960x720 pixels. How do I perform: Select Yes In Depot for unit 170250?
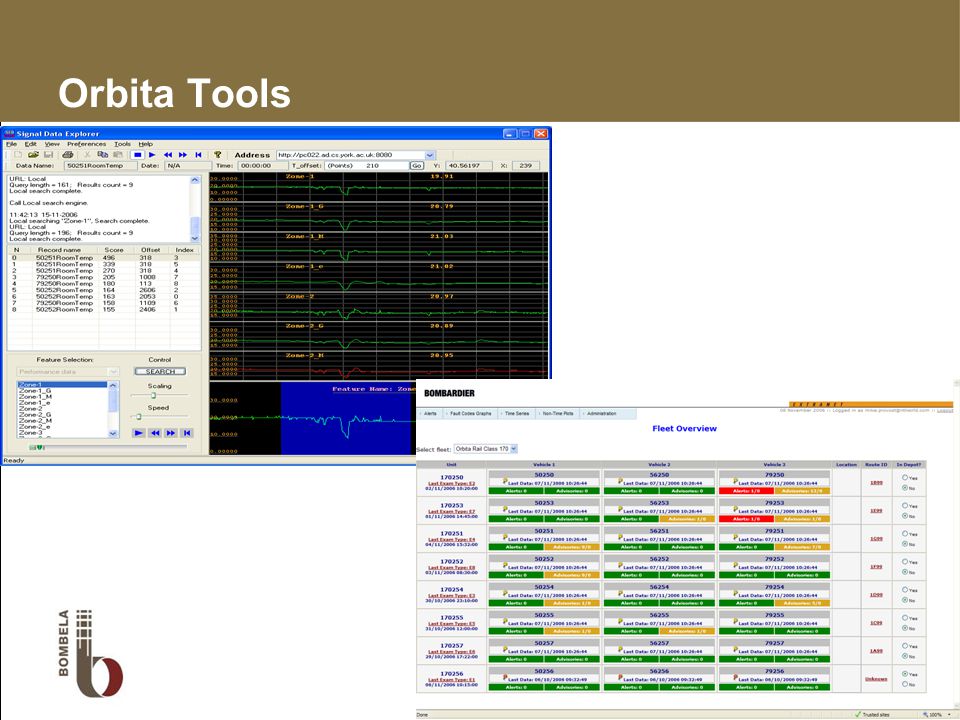point(905,478)
